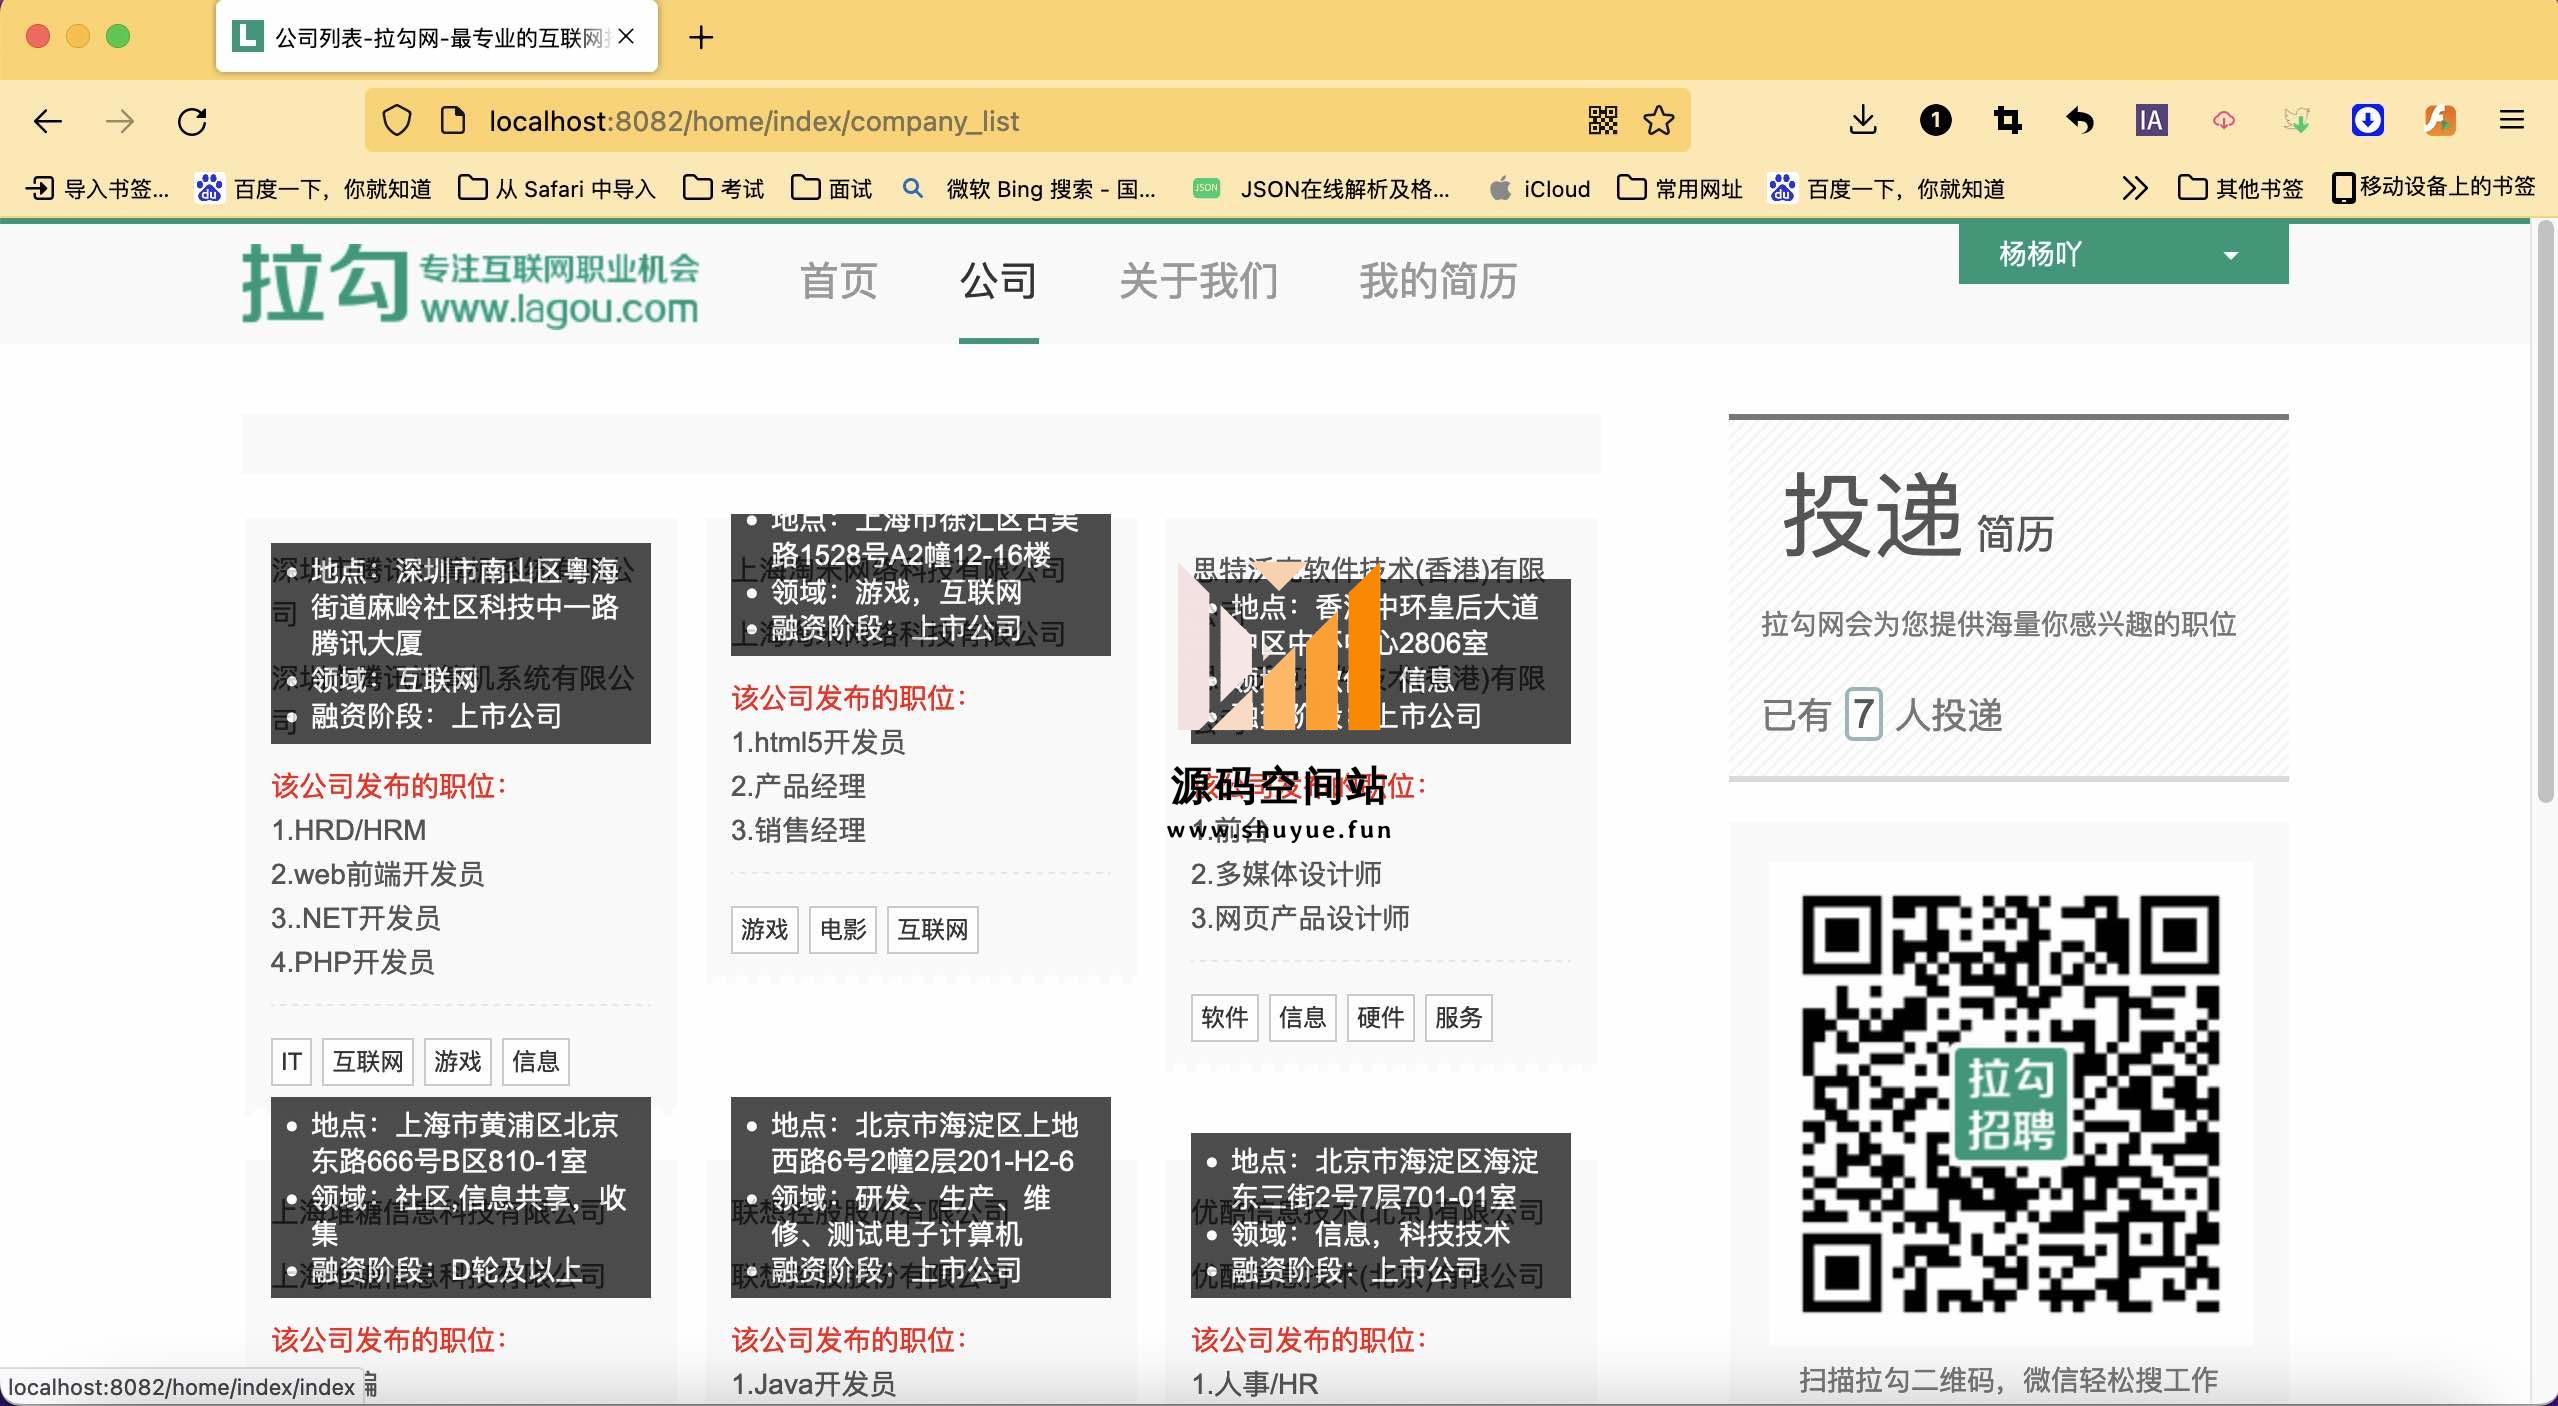
Task: Go back with the browser back arrow
Action: click(47, 122)
